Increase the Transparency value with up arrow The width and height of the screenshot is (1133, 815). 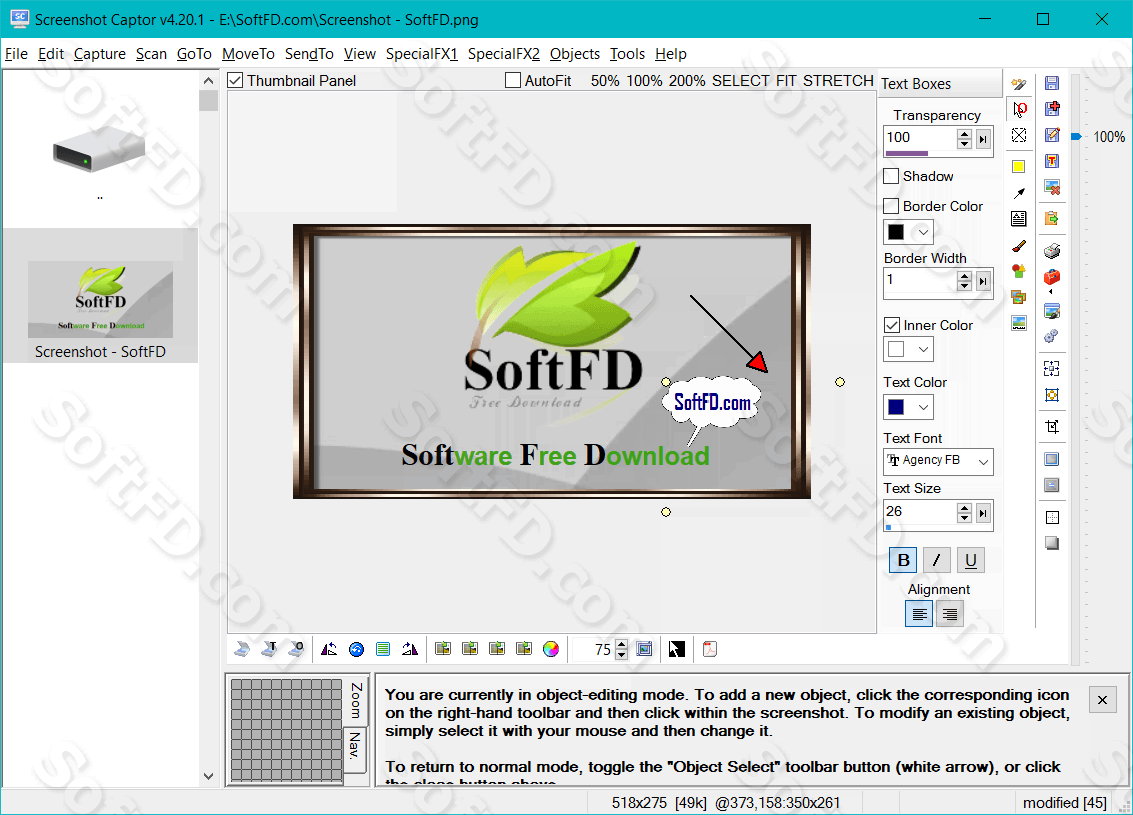(964, 134)
